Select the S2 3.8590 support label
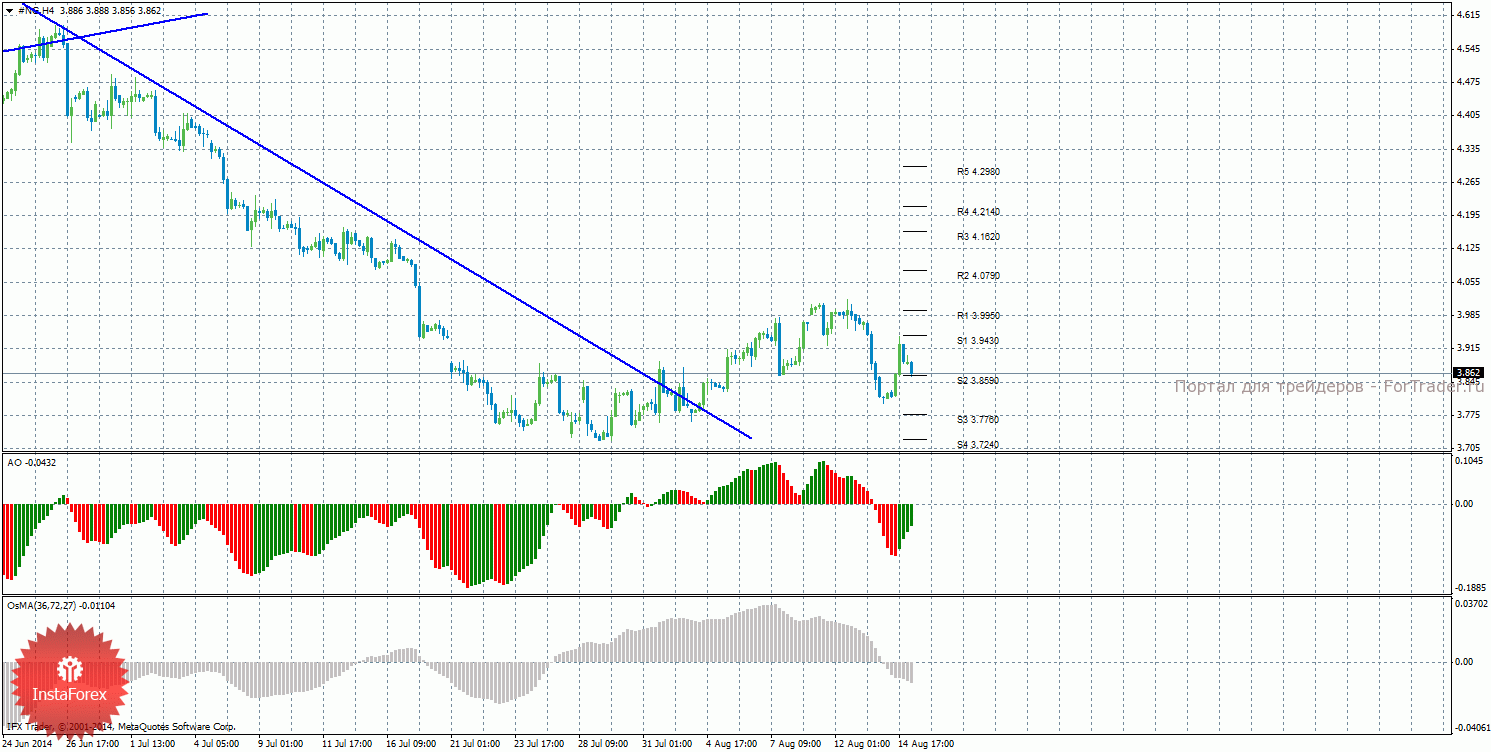This screenshot has width=1491, height=752. (978, 381)
